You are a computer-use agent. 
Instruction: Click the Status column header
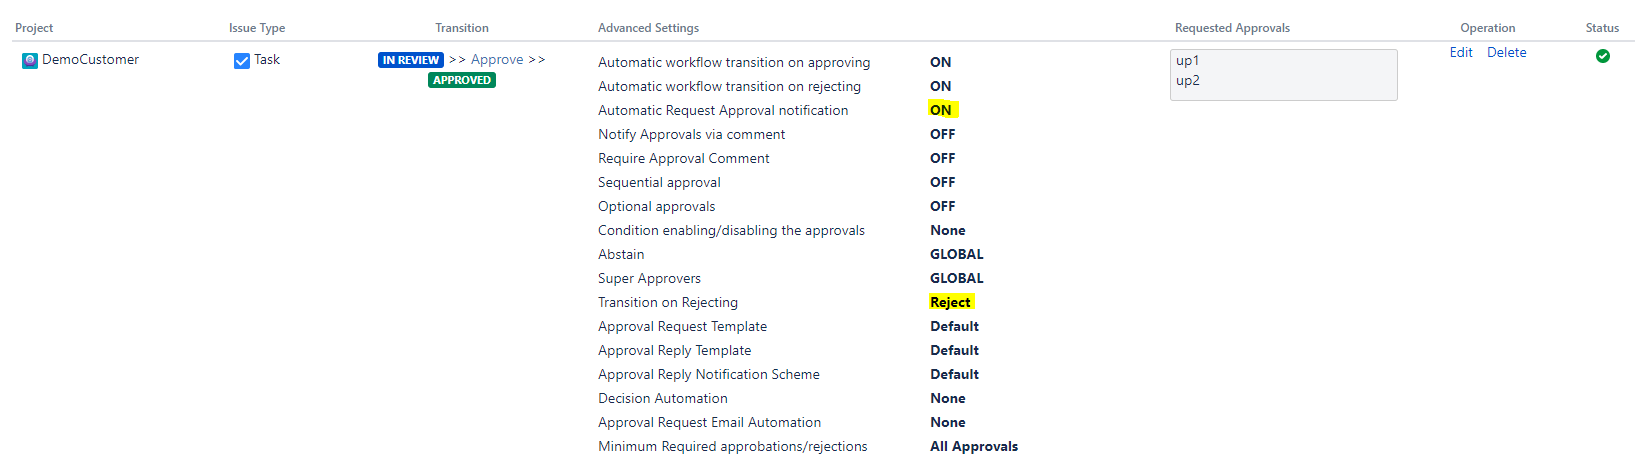pyautogui.click(x=1602, y=28)
